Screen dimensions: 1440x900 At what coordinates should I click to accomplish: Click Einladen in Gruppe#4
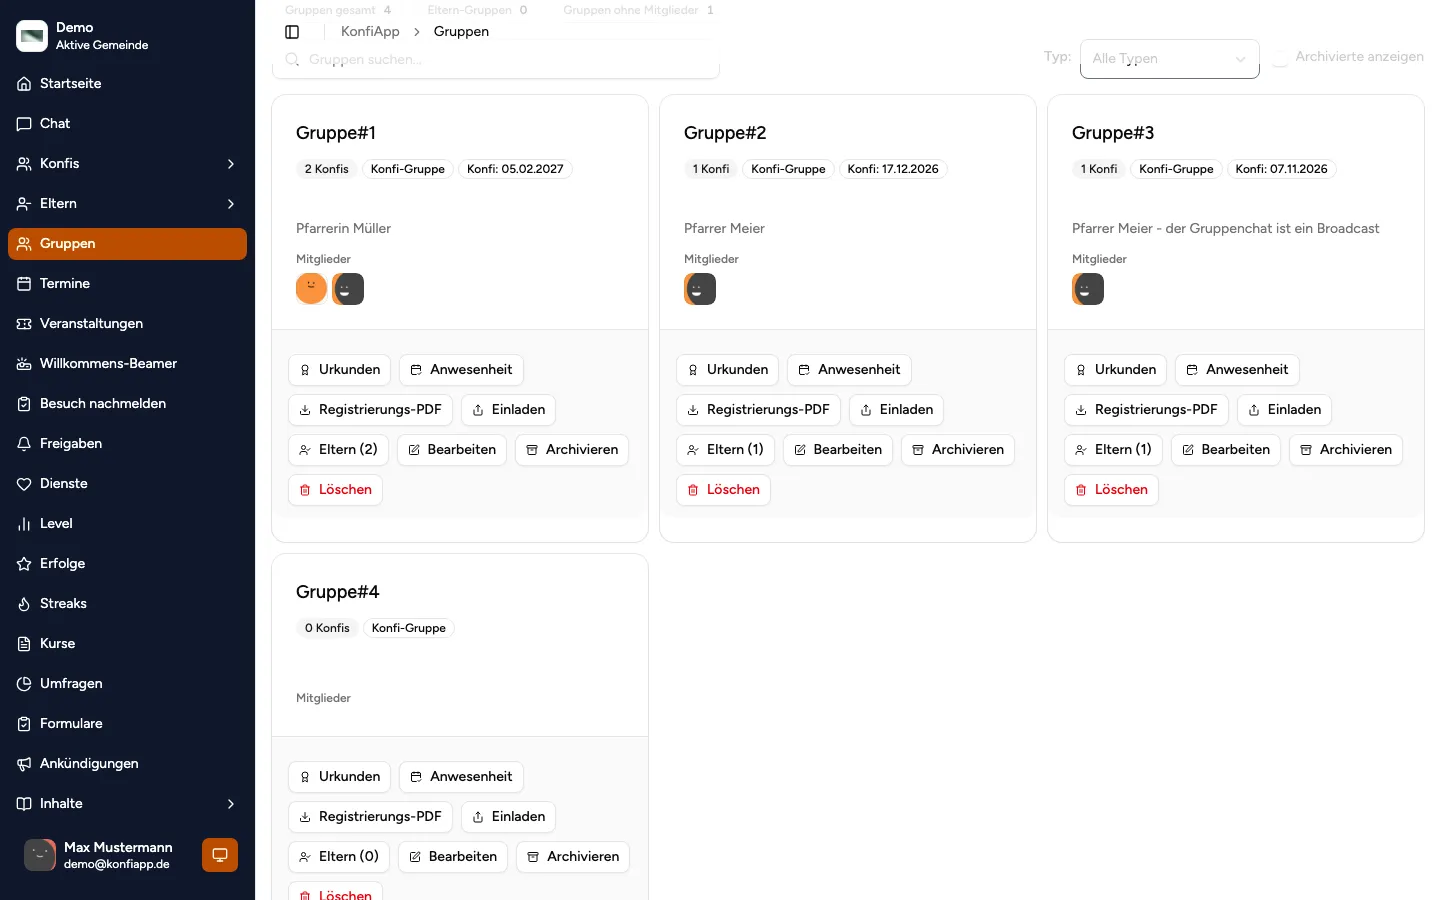[x=508, y=817]
